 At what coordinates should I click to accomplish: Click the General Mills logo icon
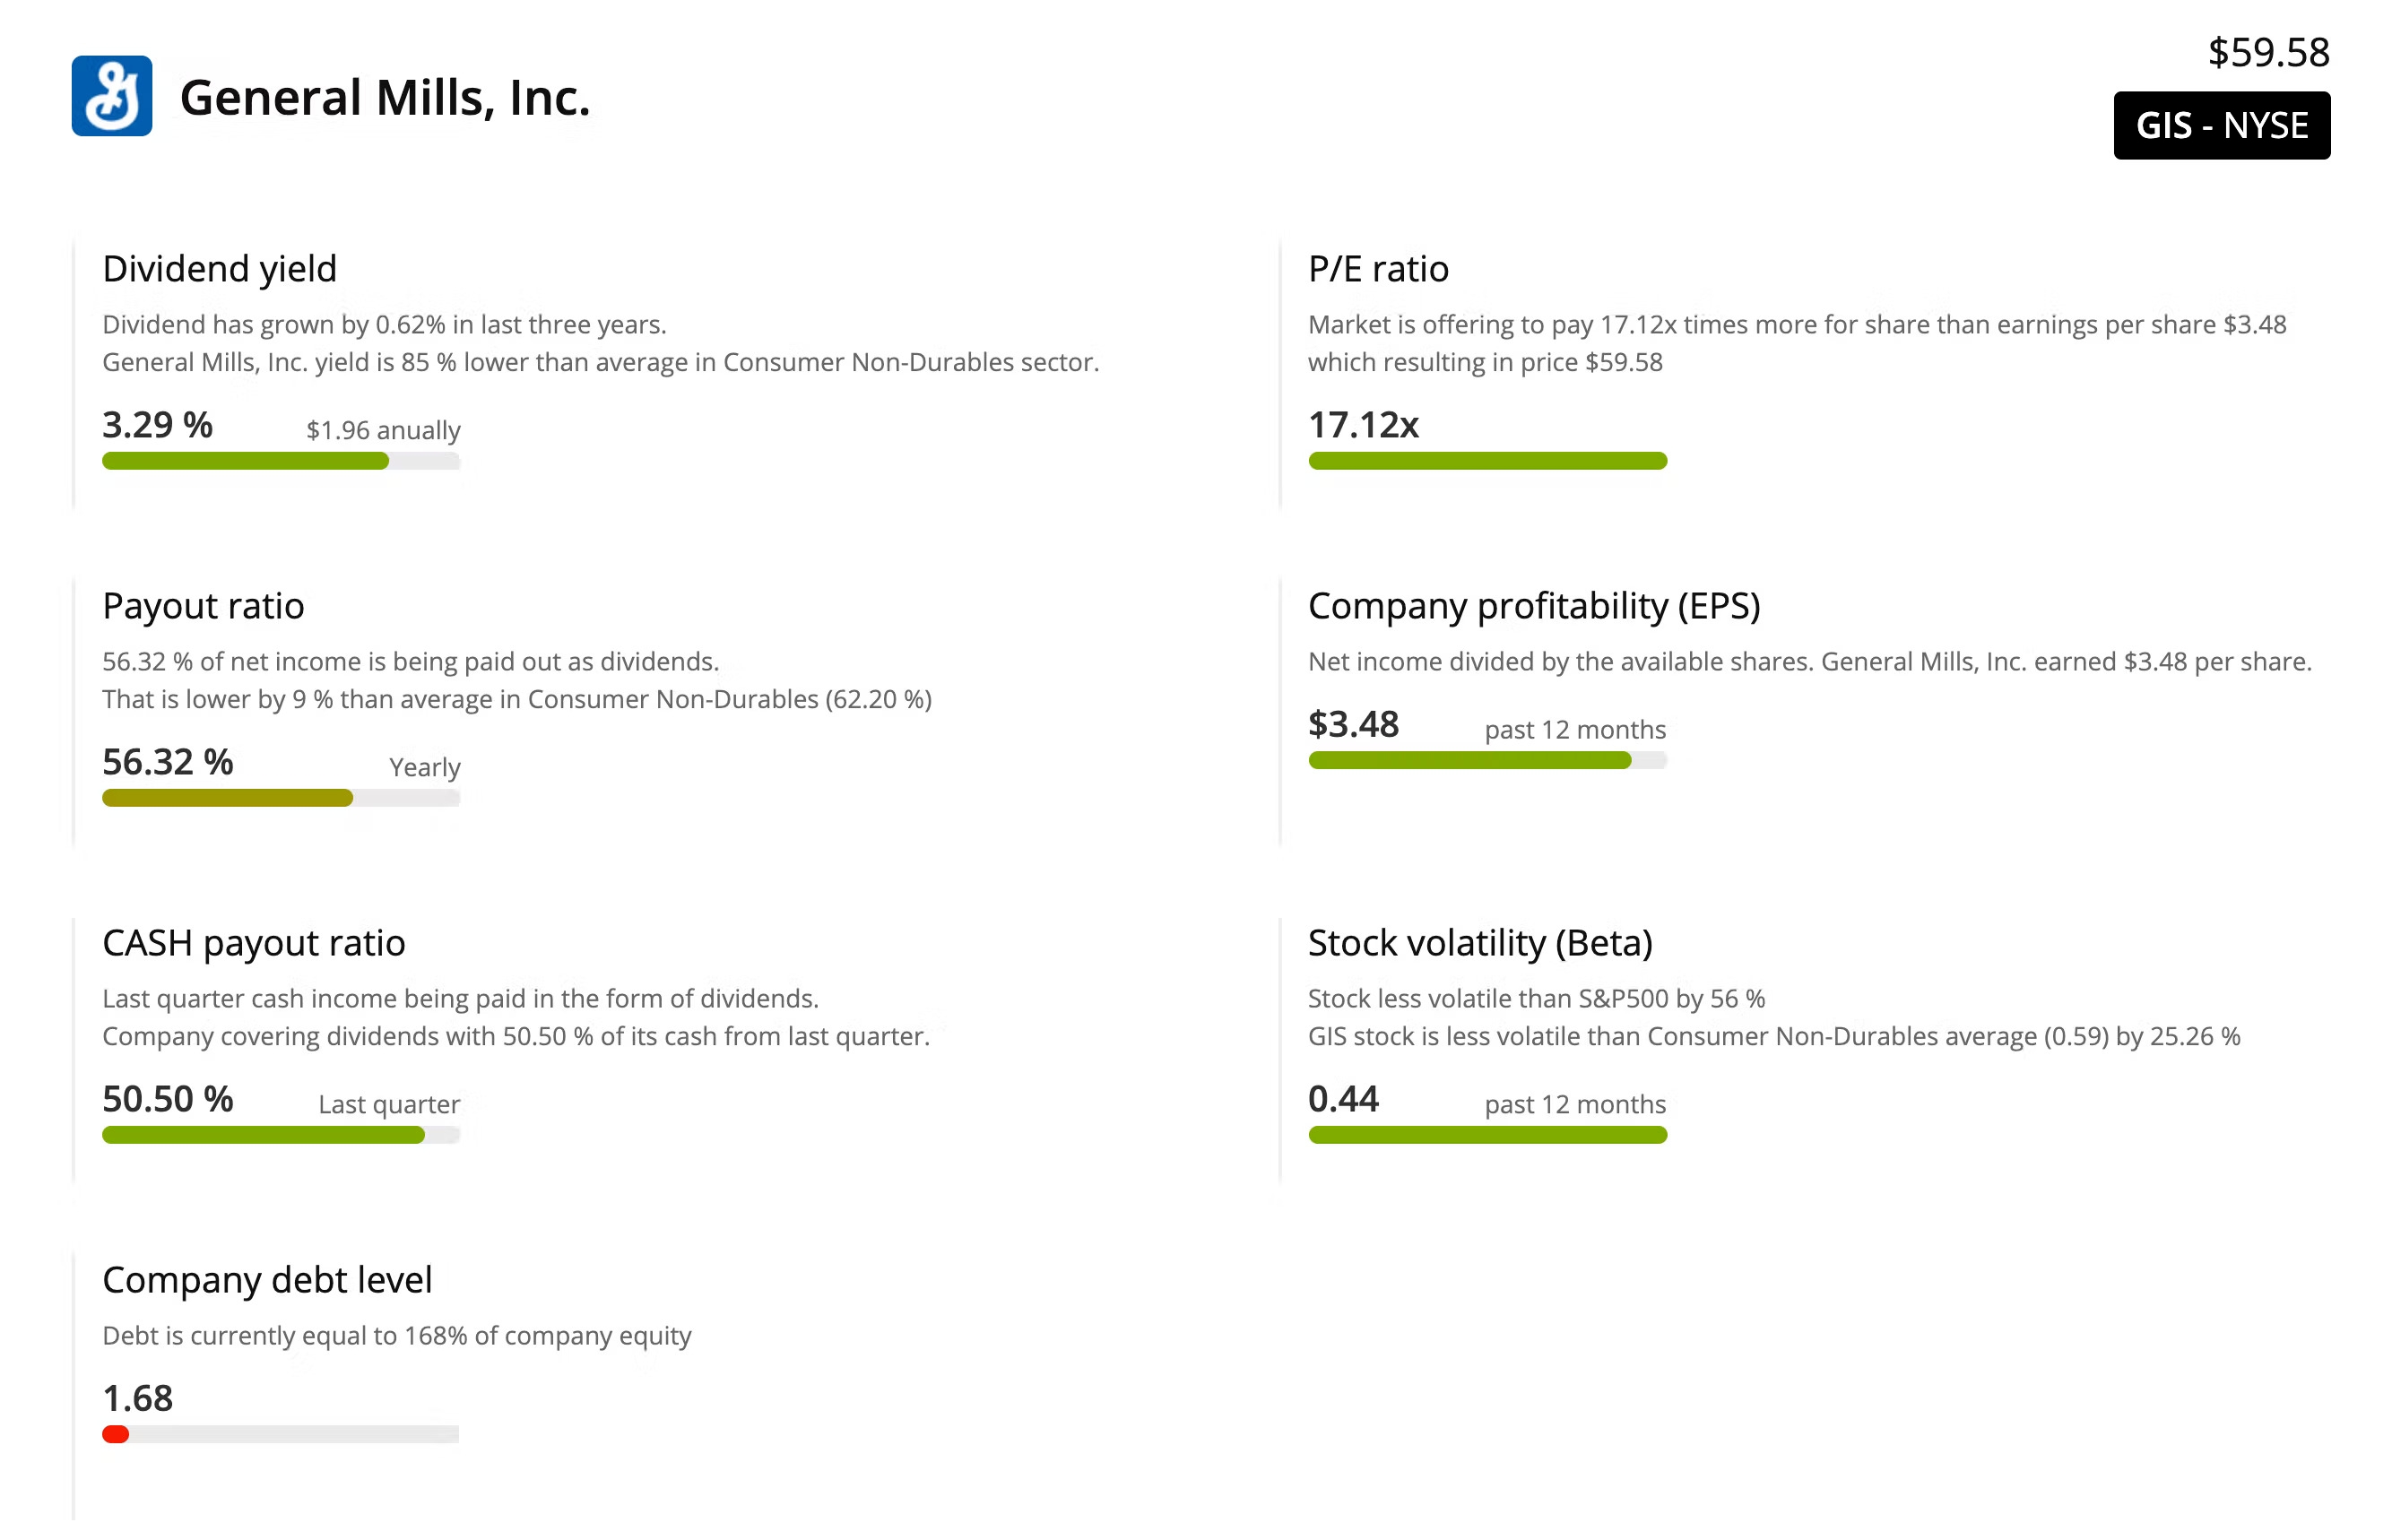pyautogui.click(x=112, y=96)
